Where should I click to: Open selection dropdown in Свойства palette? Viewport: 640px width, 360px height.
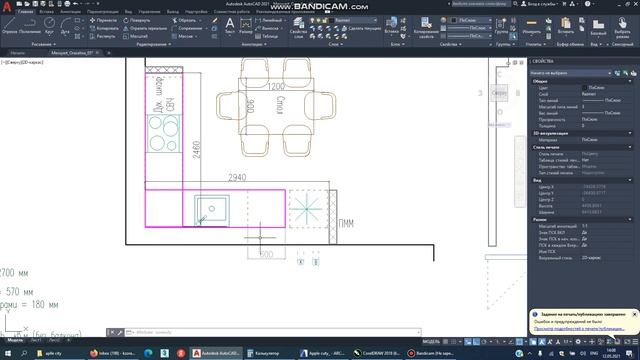pyautogui.click(x=571, y=73)
